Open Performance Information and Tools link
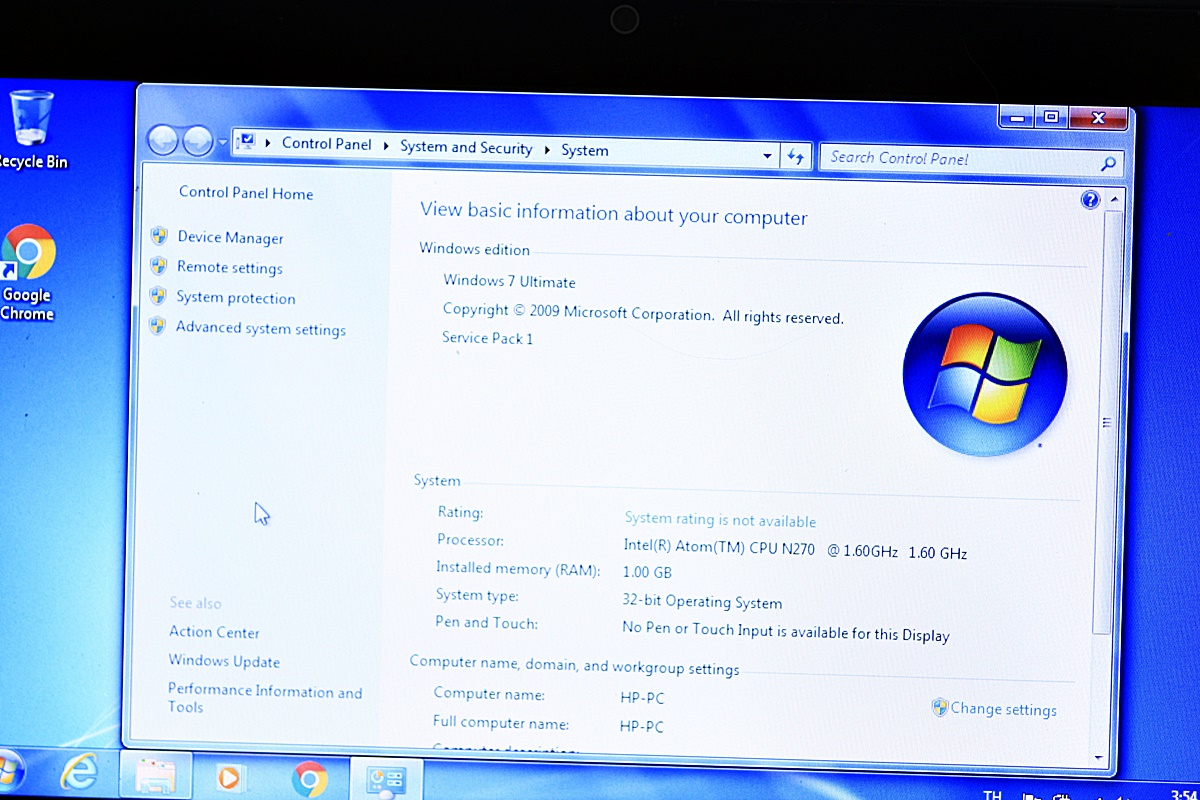 265,699
